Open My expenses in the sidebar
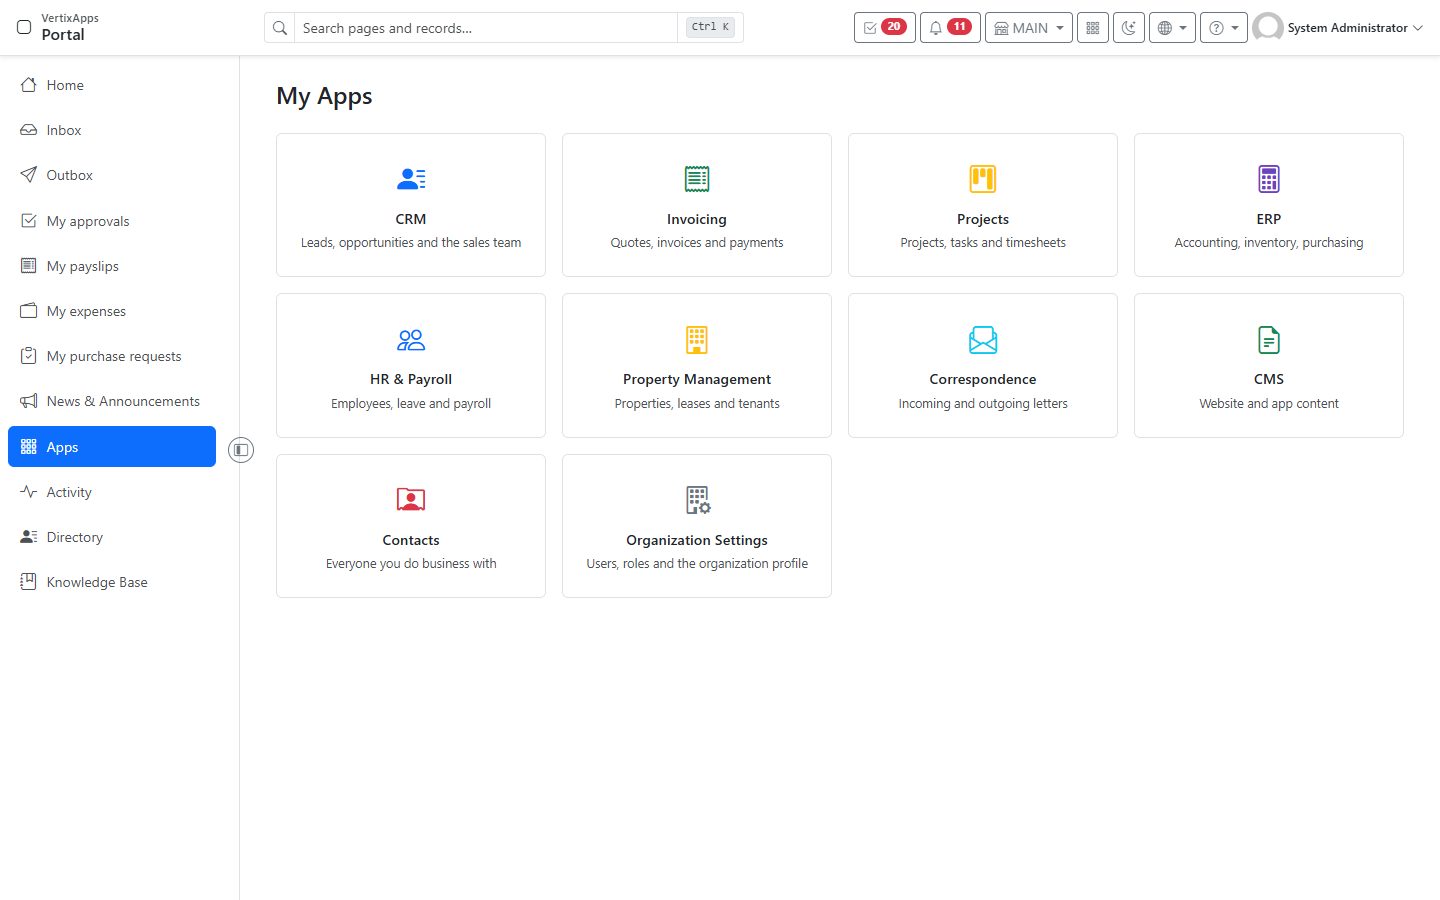Image resolution: width=1440 pixels, height=900 pixels. (x=112, y=311)
